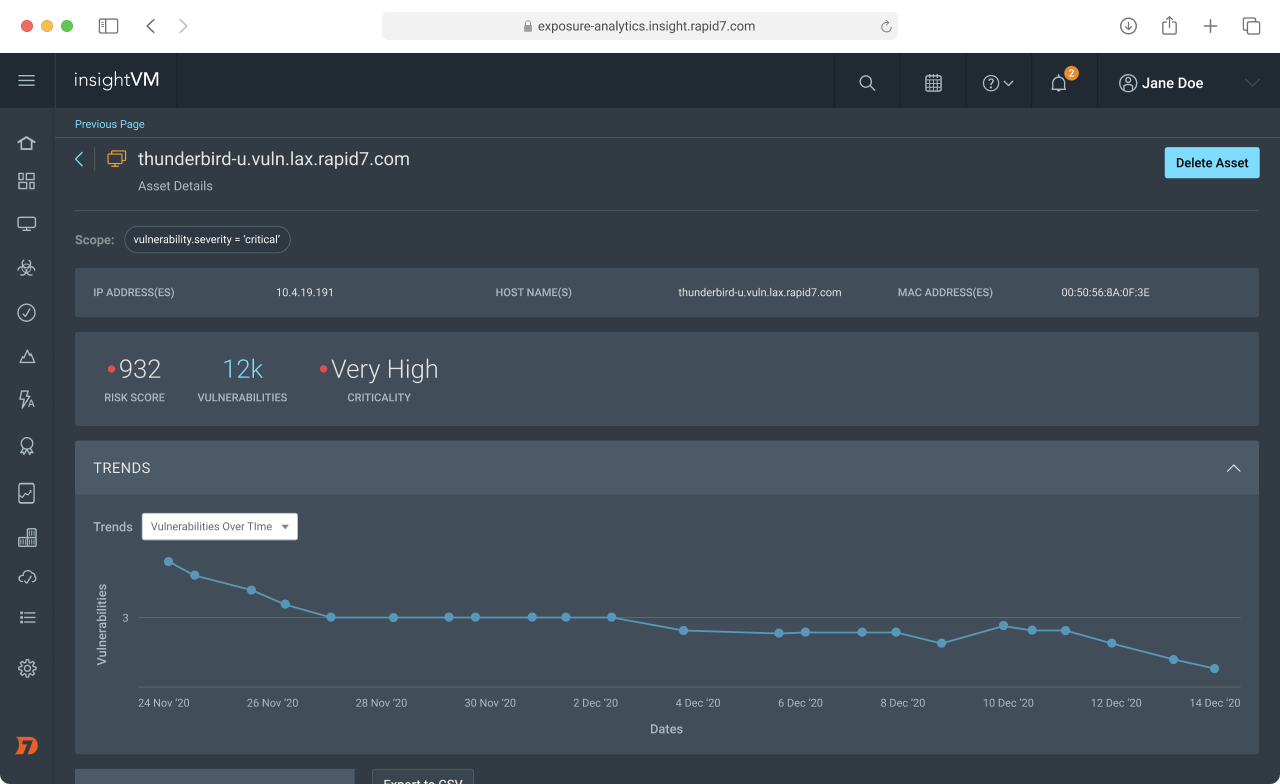Screen dimensions: 1280x784
Task: Click the Delete Asset button
Action: coord(1212,163)
